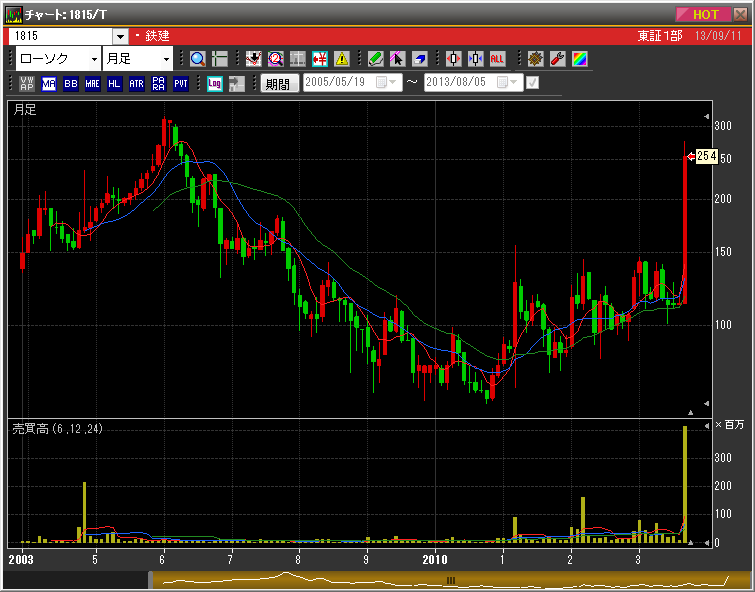Click the magnifier zoom tool icon
The image size is (755, 592).
pyautogui.click(x=197, y=59)
